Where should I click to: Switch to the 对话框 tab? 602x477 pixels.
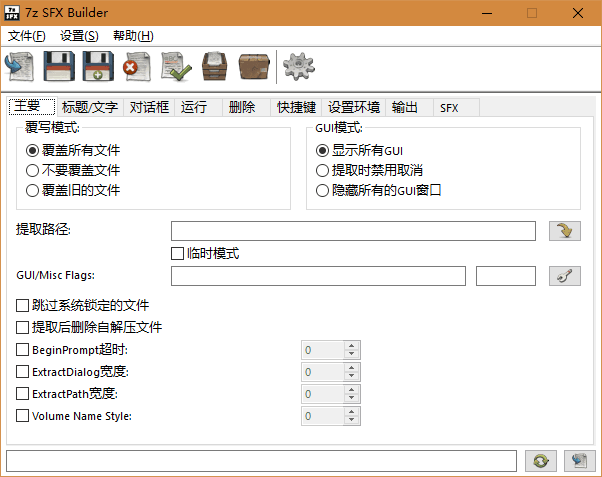tap(149, 108)
